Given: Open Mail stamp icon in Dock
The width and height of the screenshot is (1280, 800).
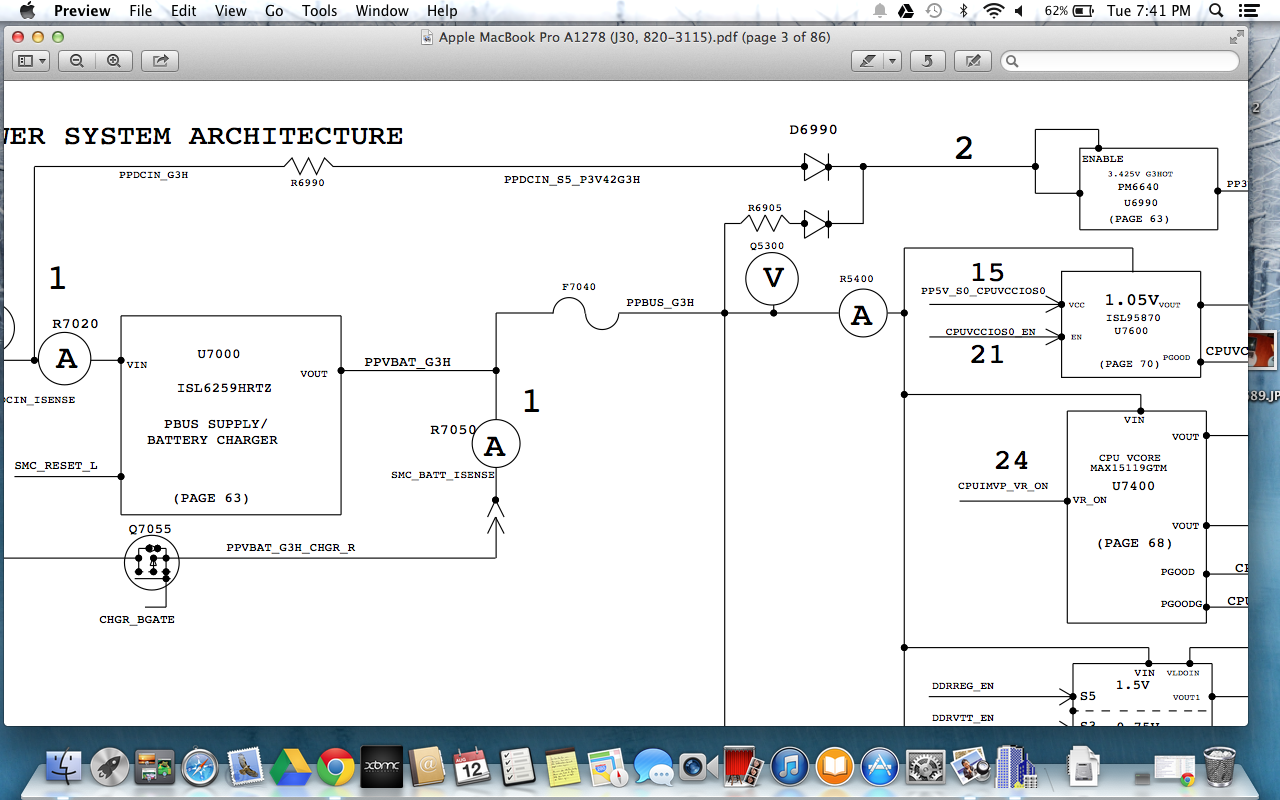Looking at the screenshot, I should [x=245, y=768].
